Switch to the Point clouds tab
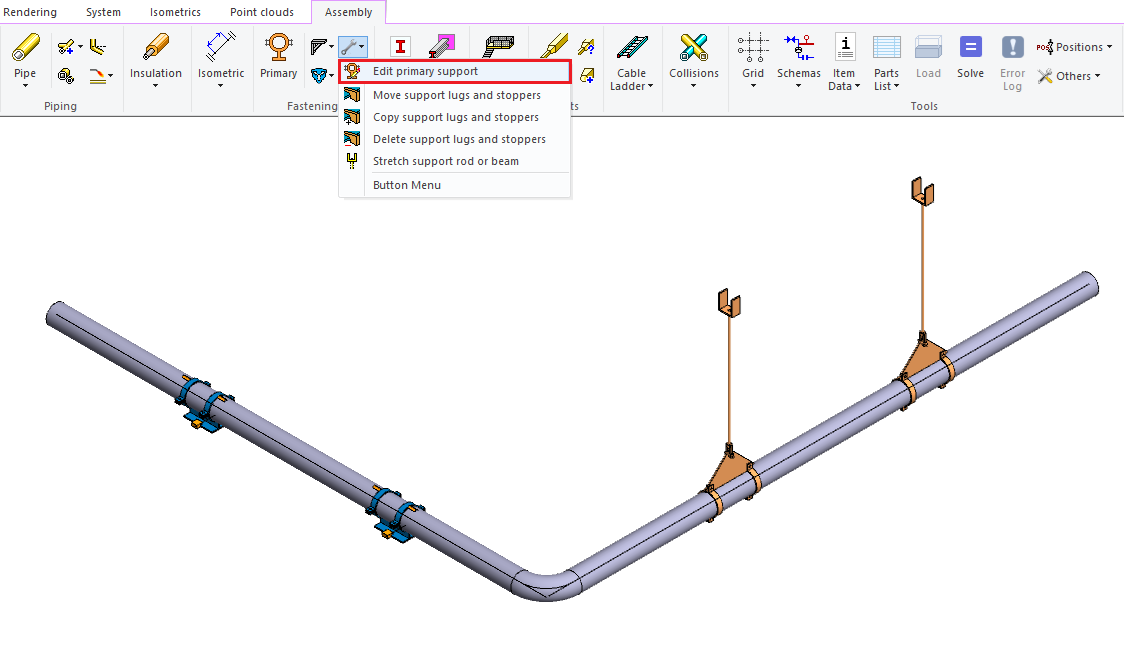This screenshot has height=648, width=1124. click(262, 12)
